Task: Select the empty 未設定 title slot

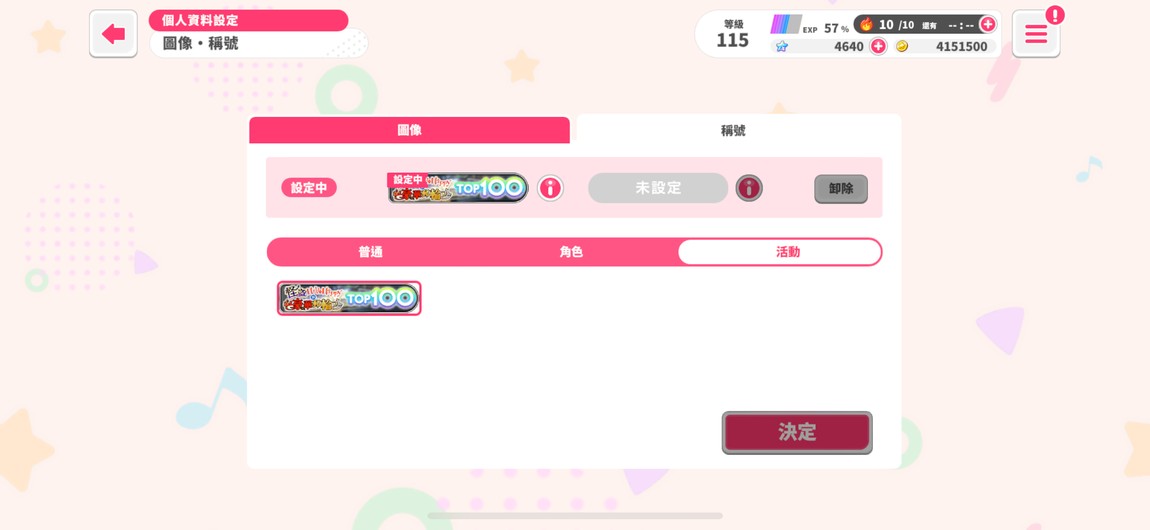Action: click(658, 188)
